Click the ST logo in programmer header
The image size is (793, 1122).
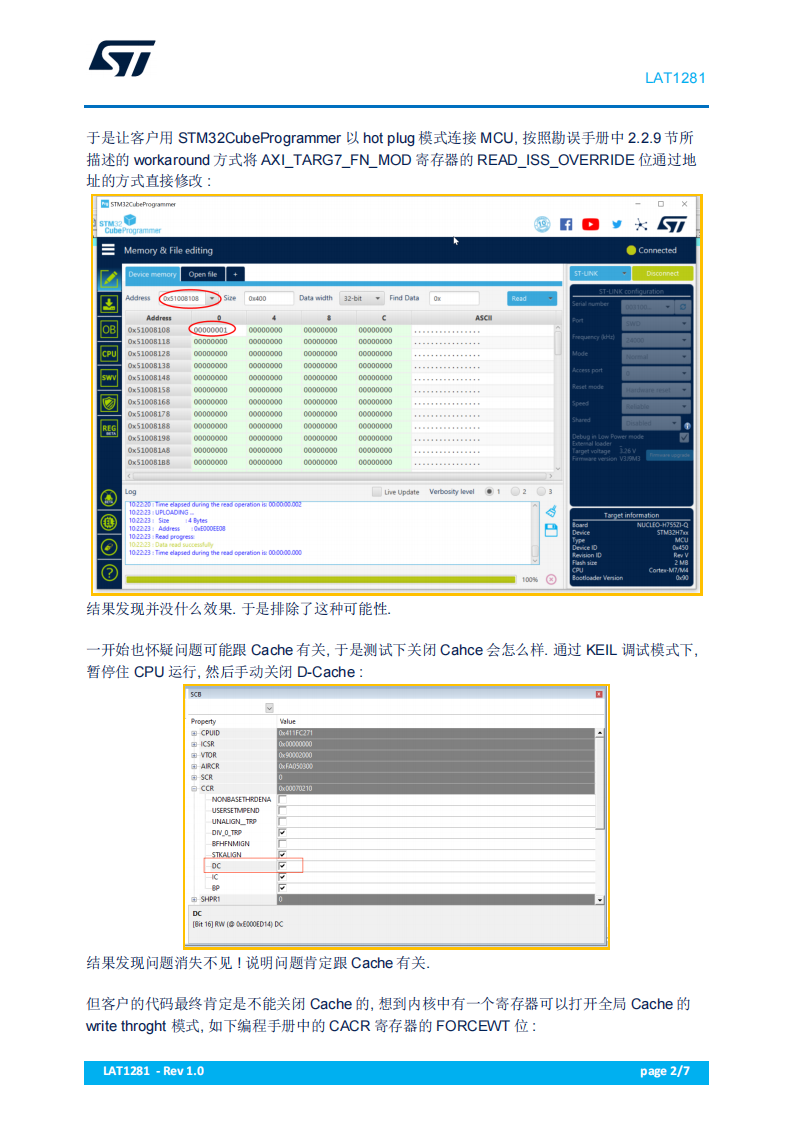point(672,225)
